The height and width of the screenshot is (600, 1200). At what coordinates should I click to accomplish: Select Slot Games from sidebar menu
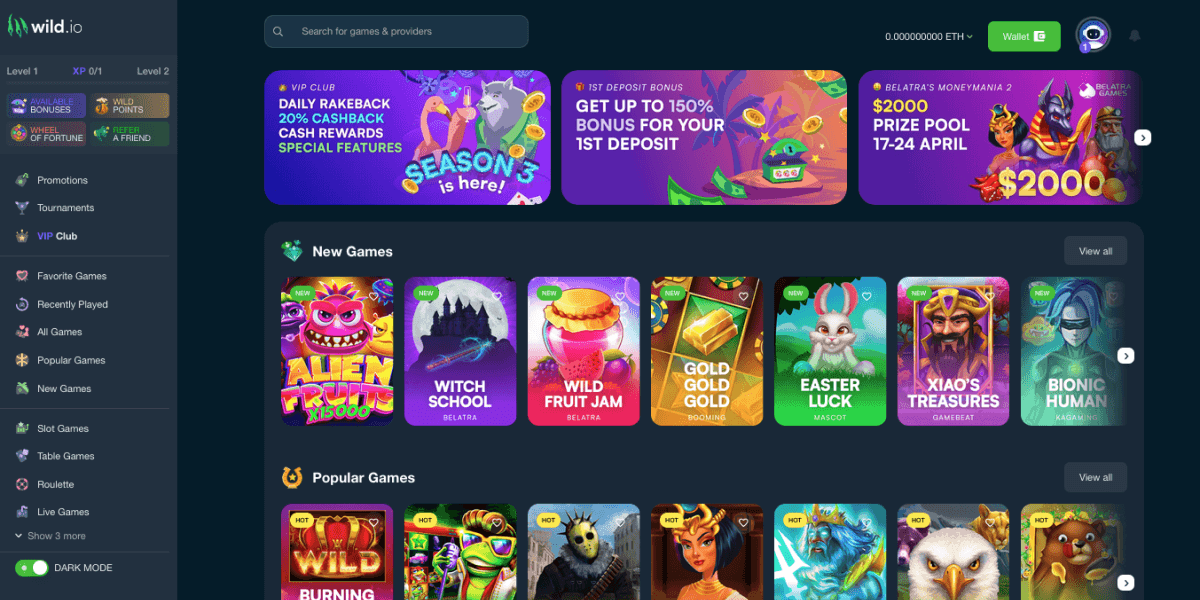point(63,428)
